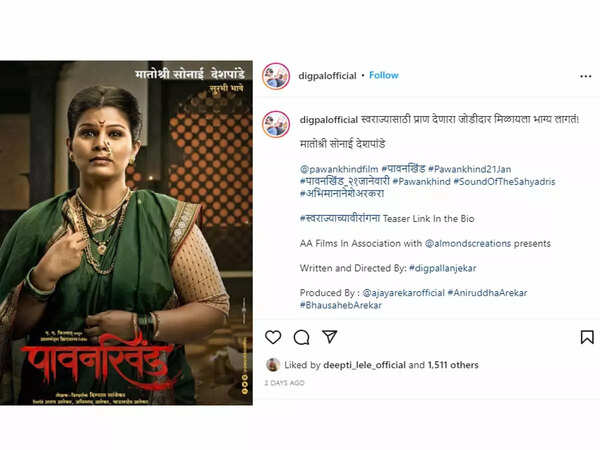Open the #BhausahebArekar hashtag
The width and height of the screenshot is (600, 450).
pyautogui.click(x=341, y=305)
